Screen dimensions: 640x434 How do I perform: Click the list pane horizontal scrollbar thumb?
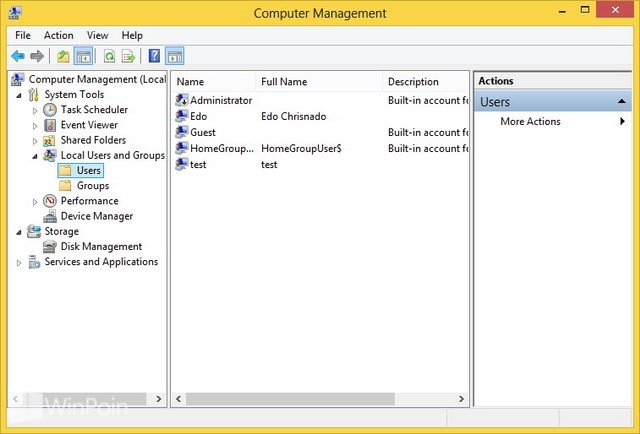pyautogui.click(x=290, y=399)
